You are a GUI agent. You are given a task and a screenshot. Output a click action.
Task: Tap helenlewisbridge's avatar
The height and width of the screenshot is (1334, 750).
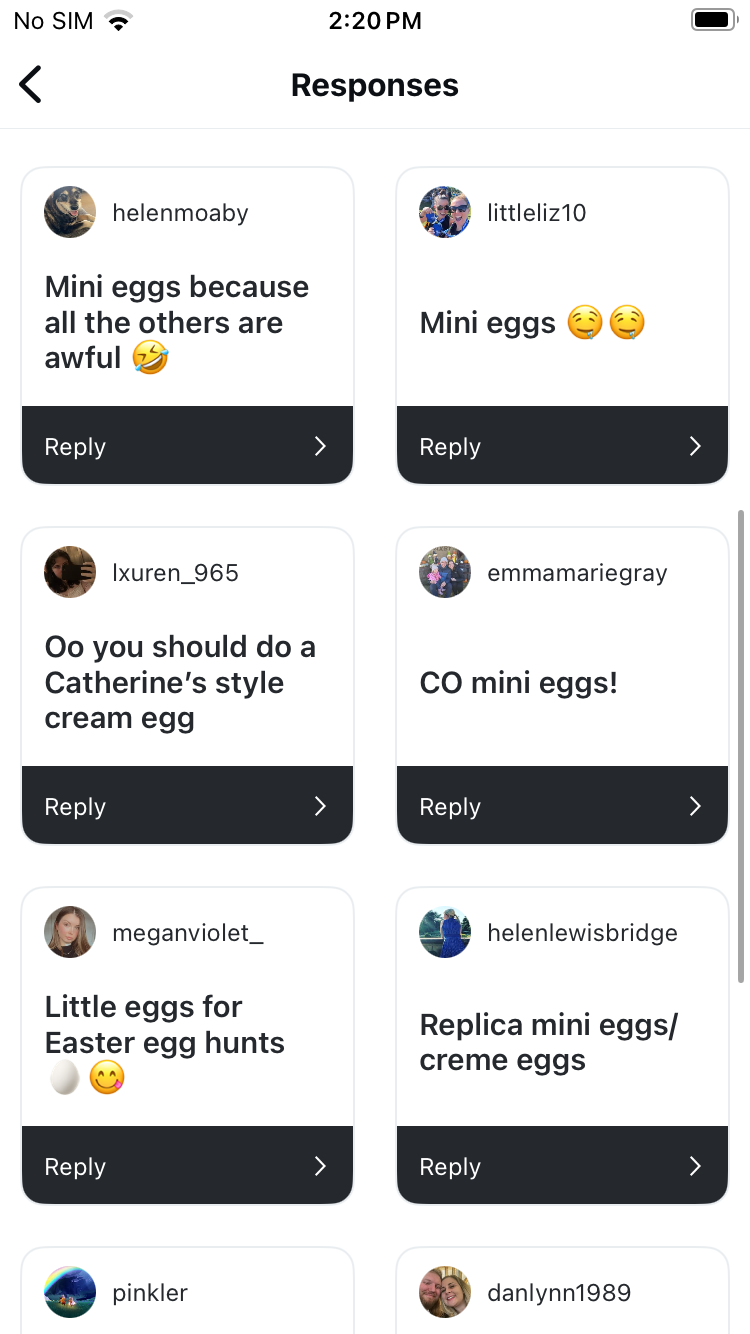coord(445,932)
